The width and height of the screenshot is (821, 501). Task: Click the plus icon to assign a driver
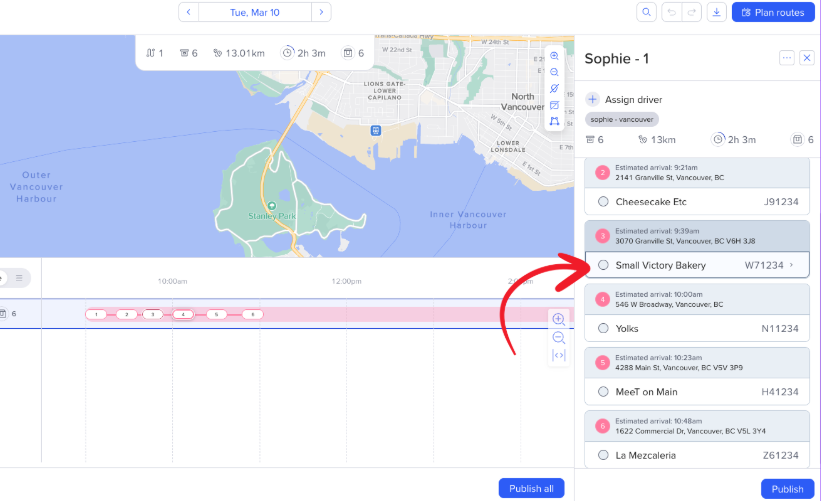(592, 99)
